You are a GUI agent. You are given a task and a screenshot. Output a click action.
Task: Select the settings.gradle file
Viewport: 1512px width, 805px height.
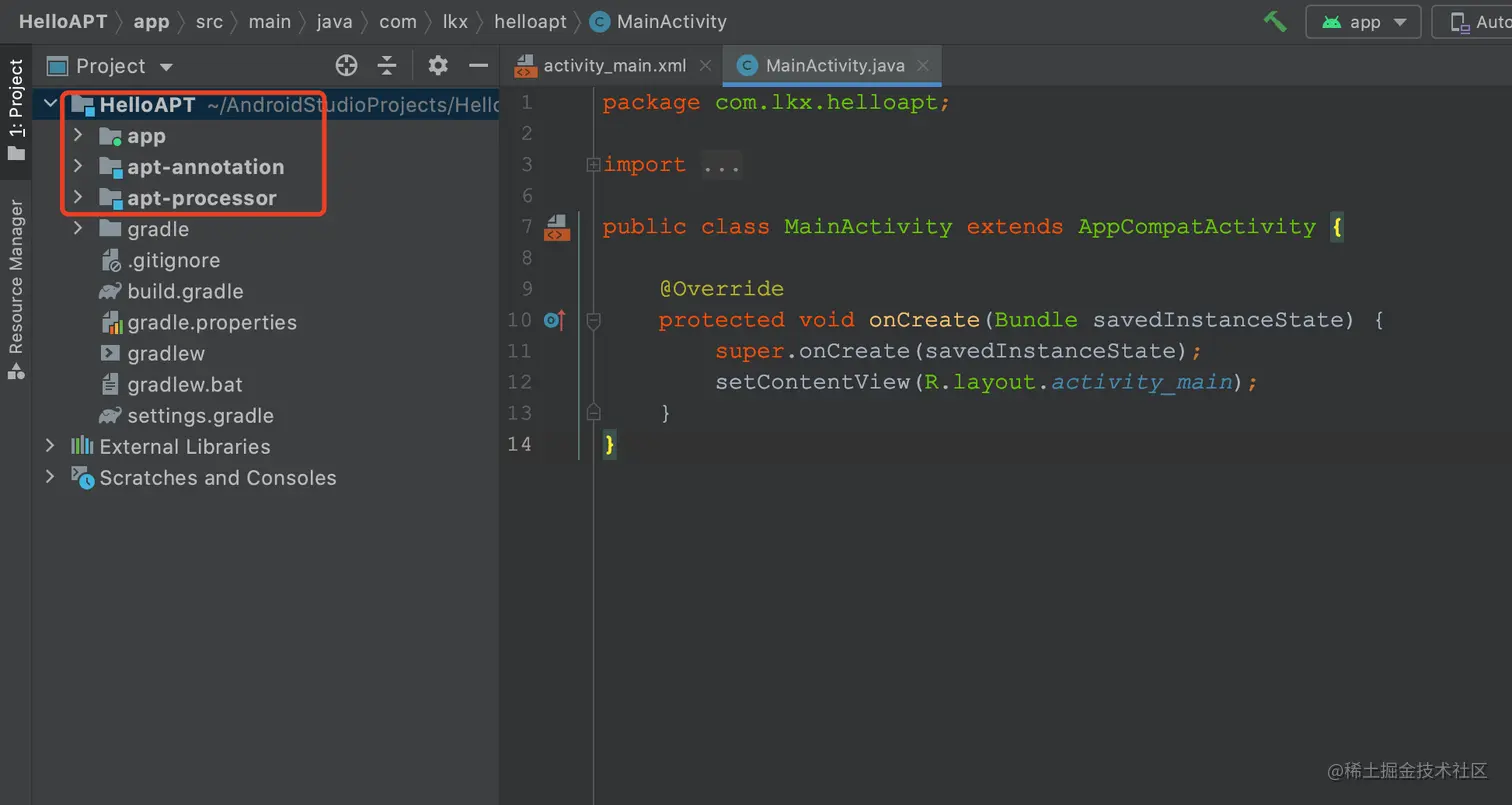tap(200, 416)
